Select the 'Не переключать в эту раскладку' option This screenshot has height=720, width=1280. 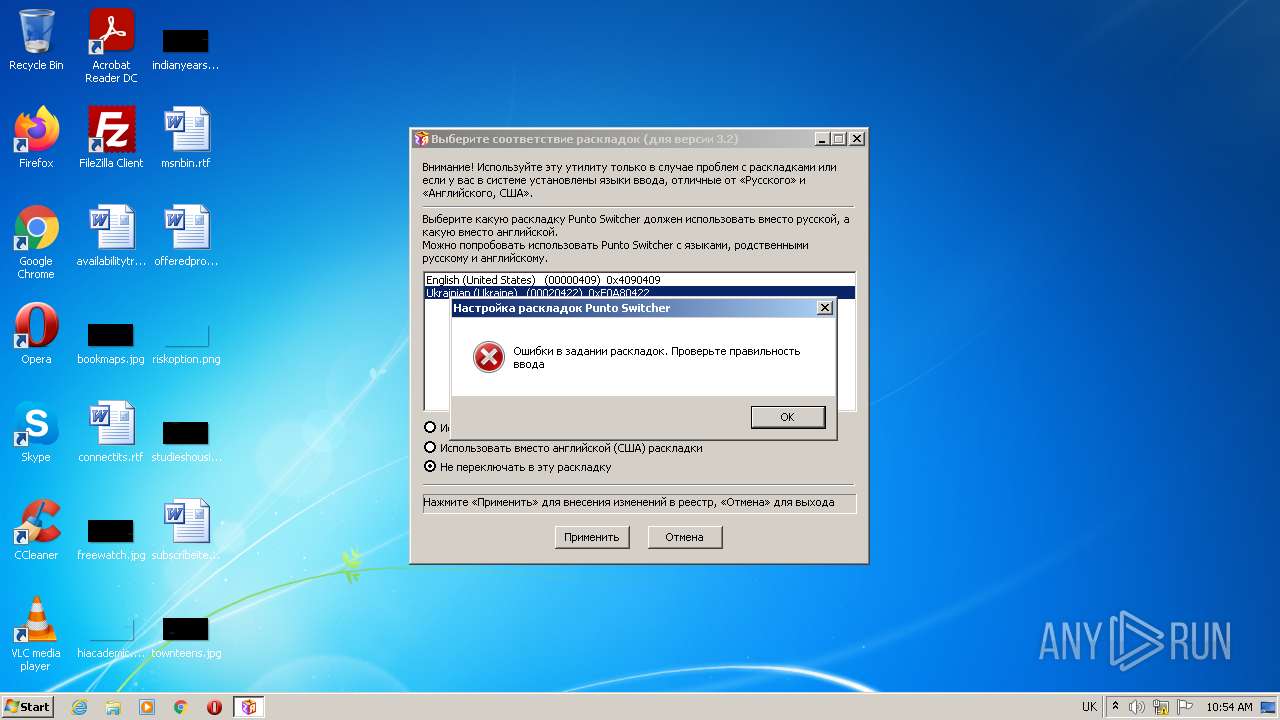tap(518, 467)
